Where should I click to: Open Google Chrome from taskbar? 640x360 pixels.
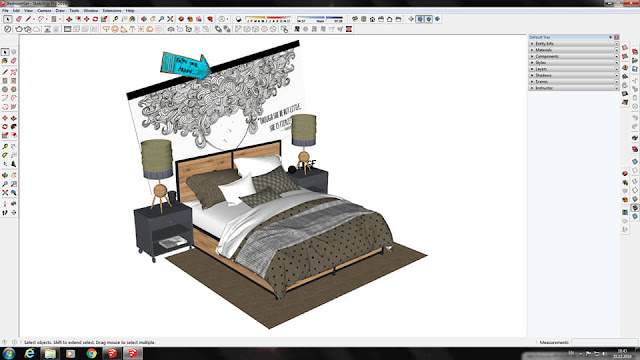point(91,353)
